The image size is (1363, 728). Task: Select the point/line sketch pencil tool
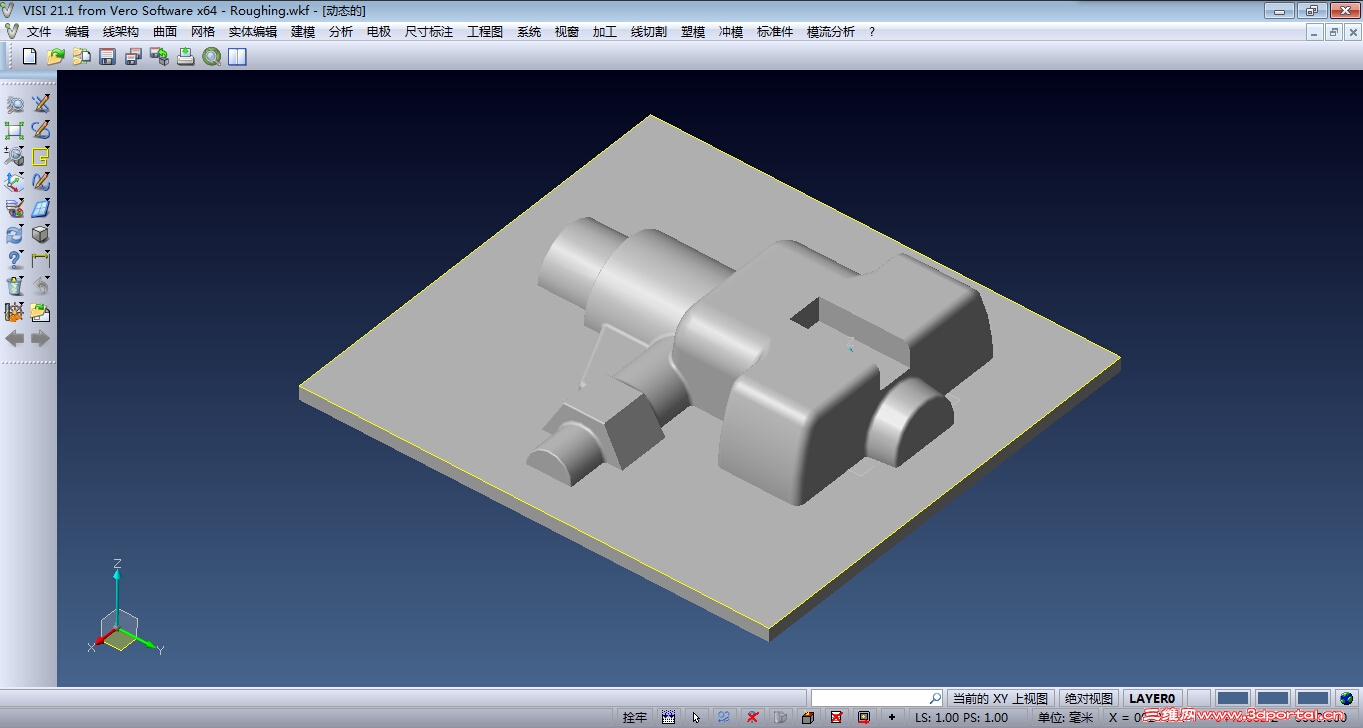coord(41,104)
